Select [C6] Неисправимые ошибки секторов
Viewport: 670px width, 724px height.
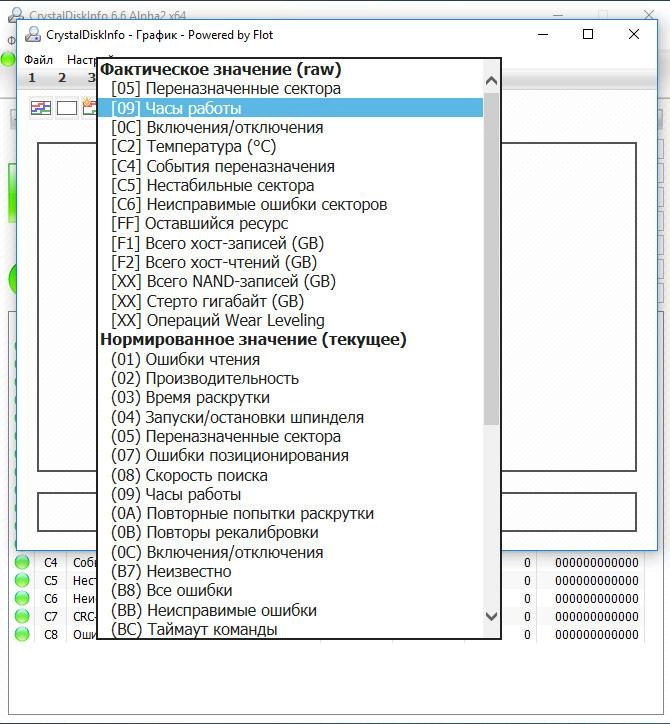[290, 205]
